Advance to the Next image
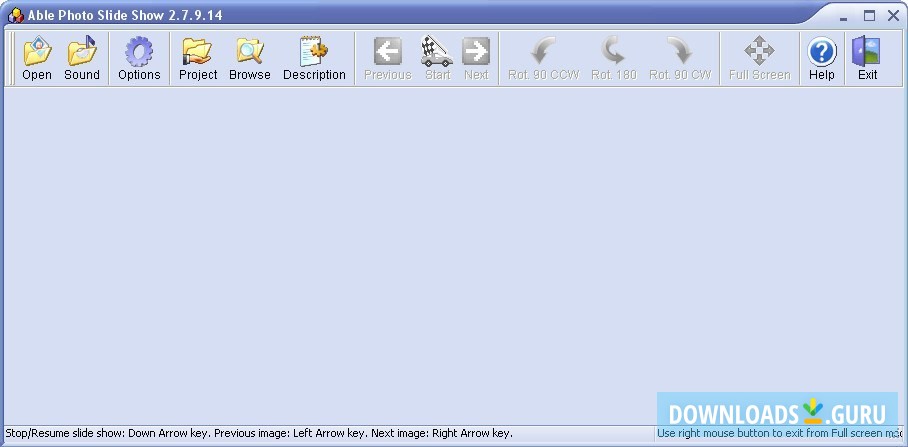 coord(476,58)
